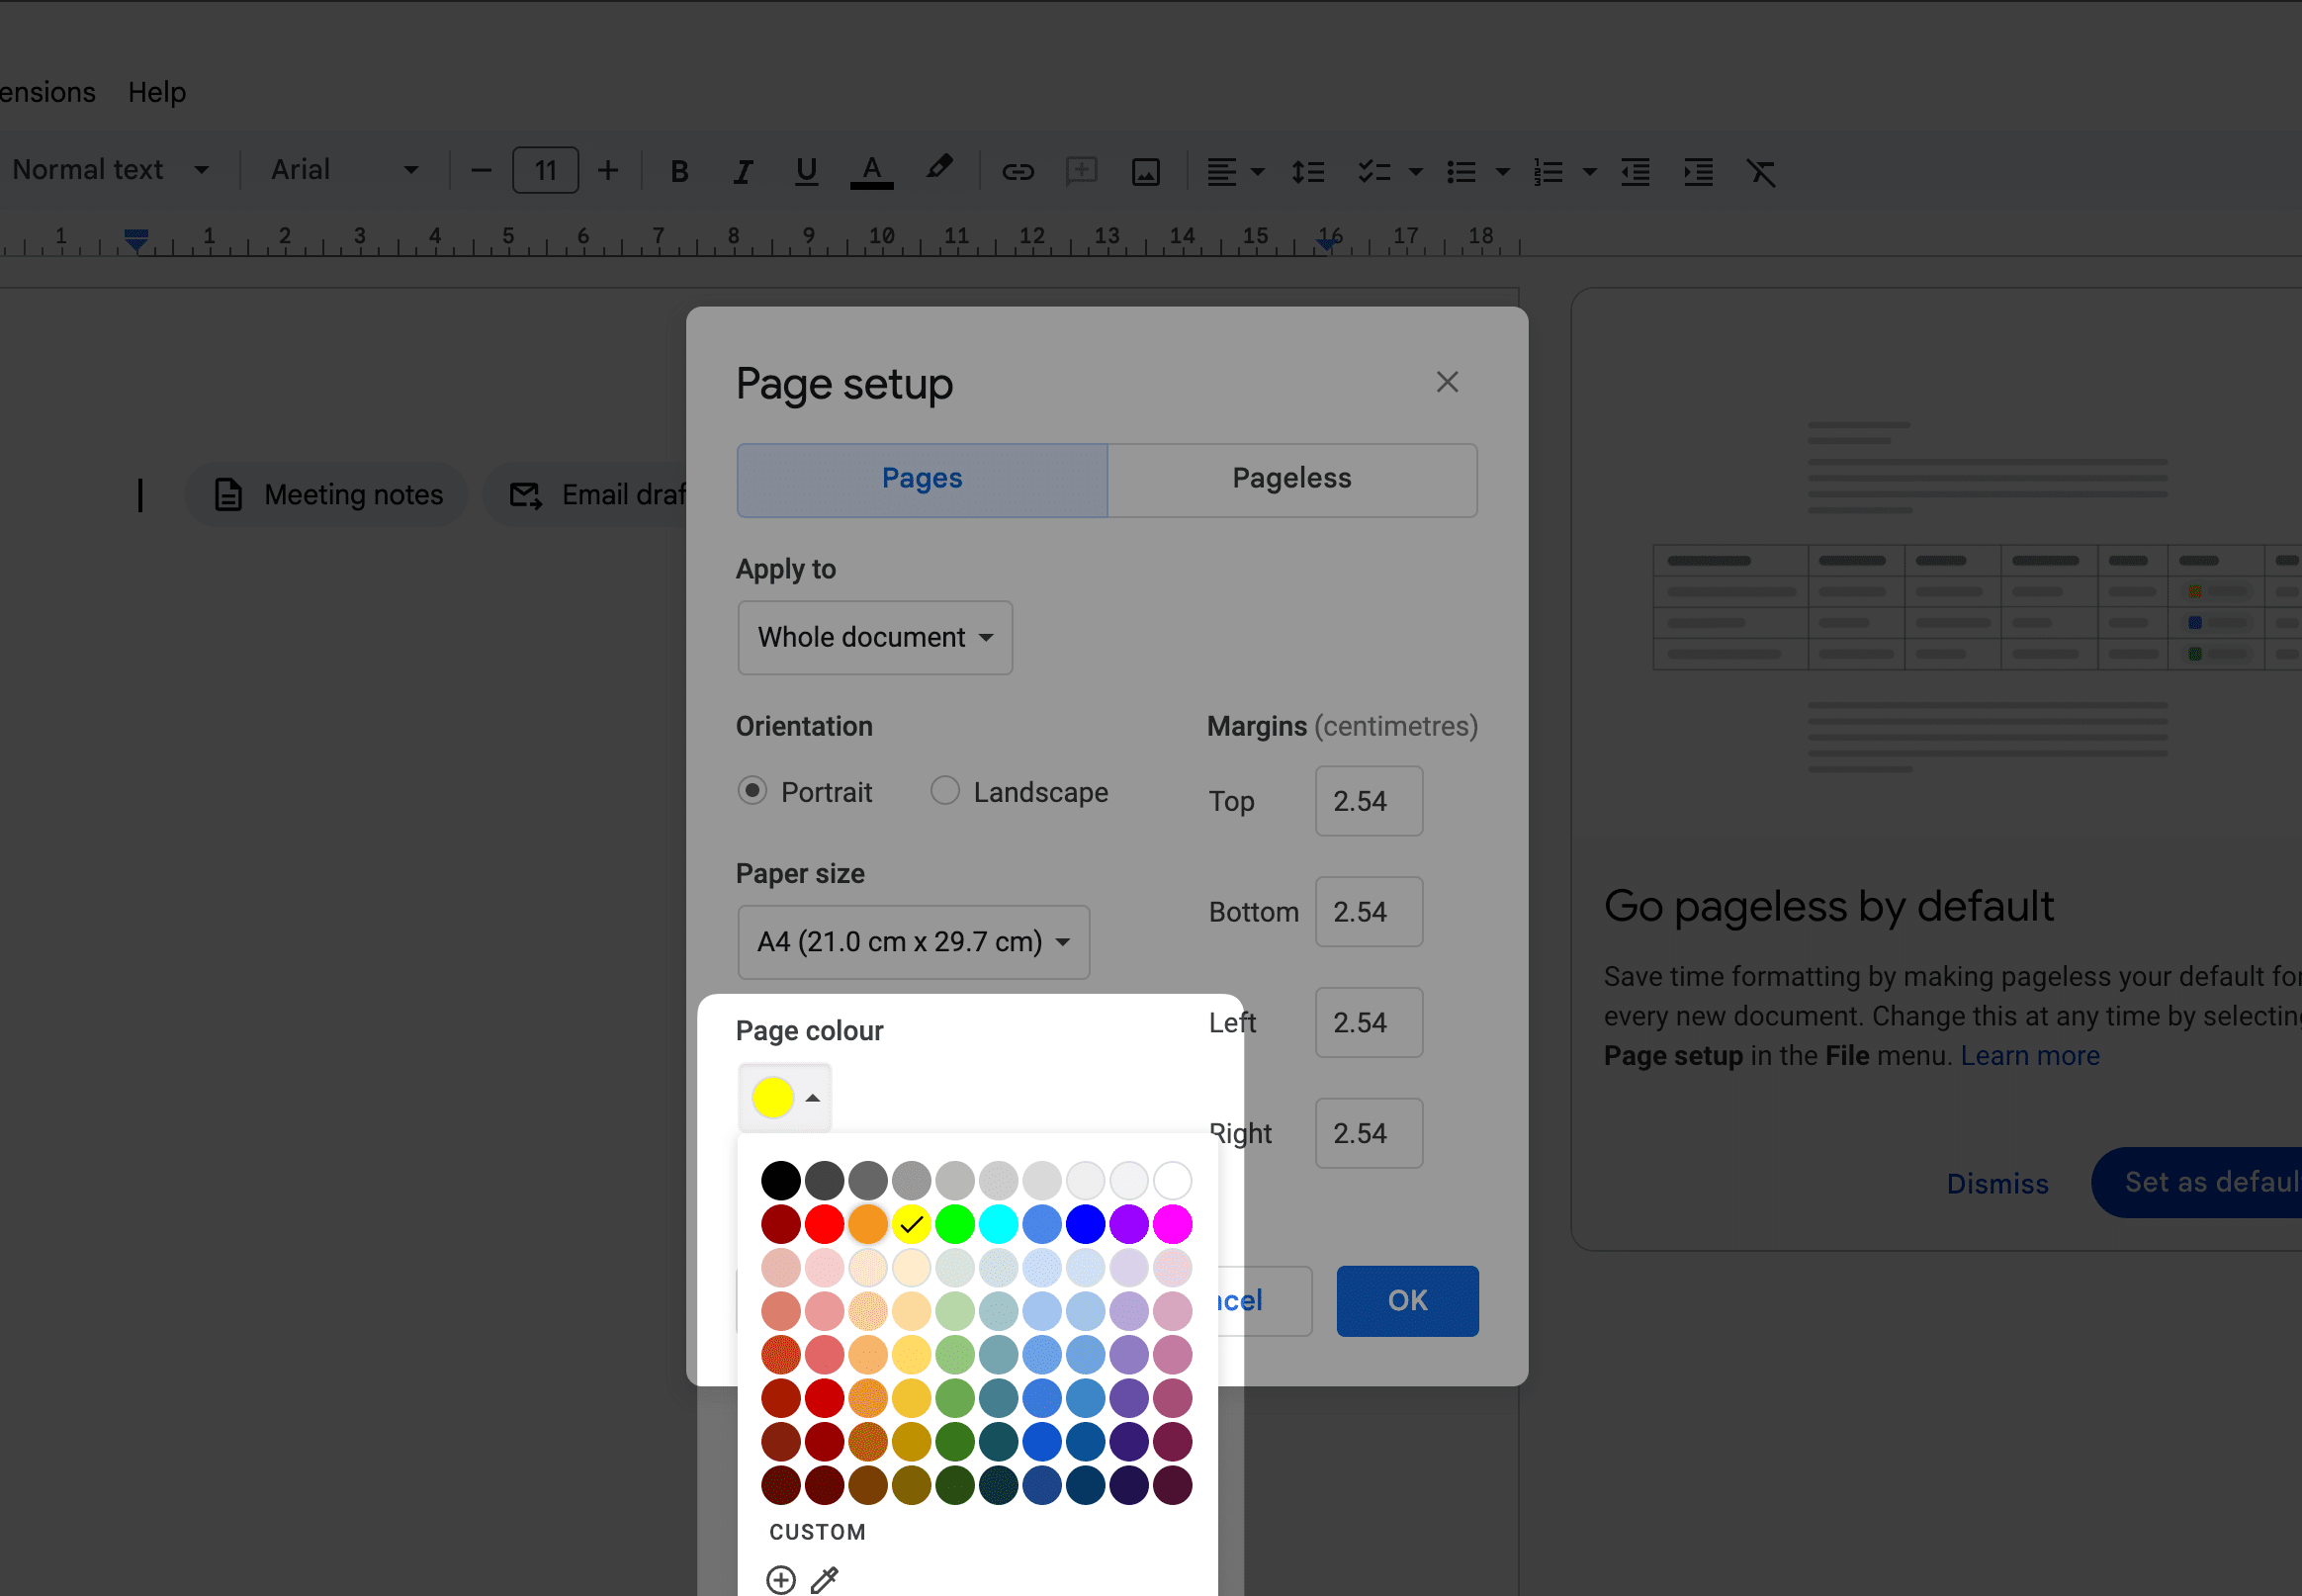Screen dimensions: 2302x1596
Task: Open the A4 paper size dropdown
Action: tap(913, 941)
